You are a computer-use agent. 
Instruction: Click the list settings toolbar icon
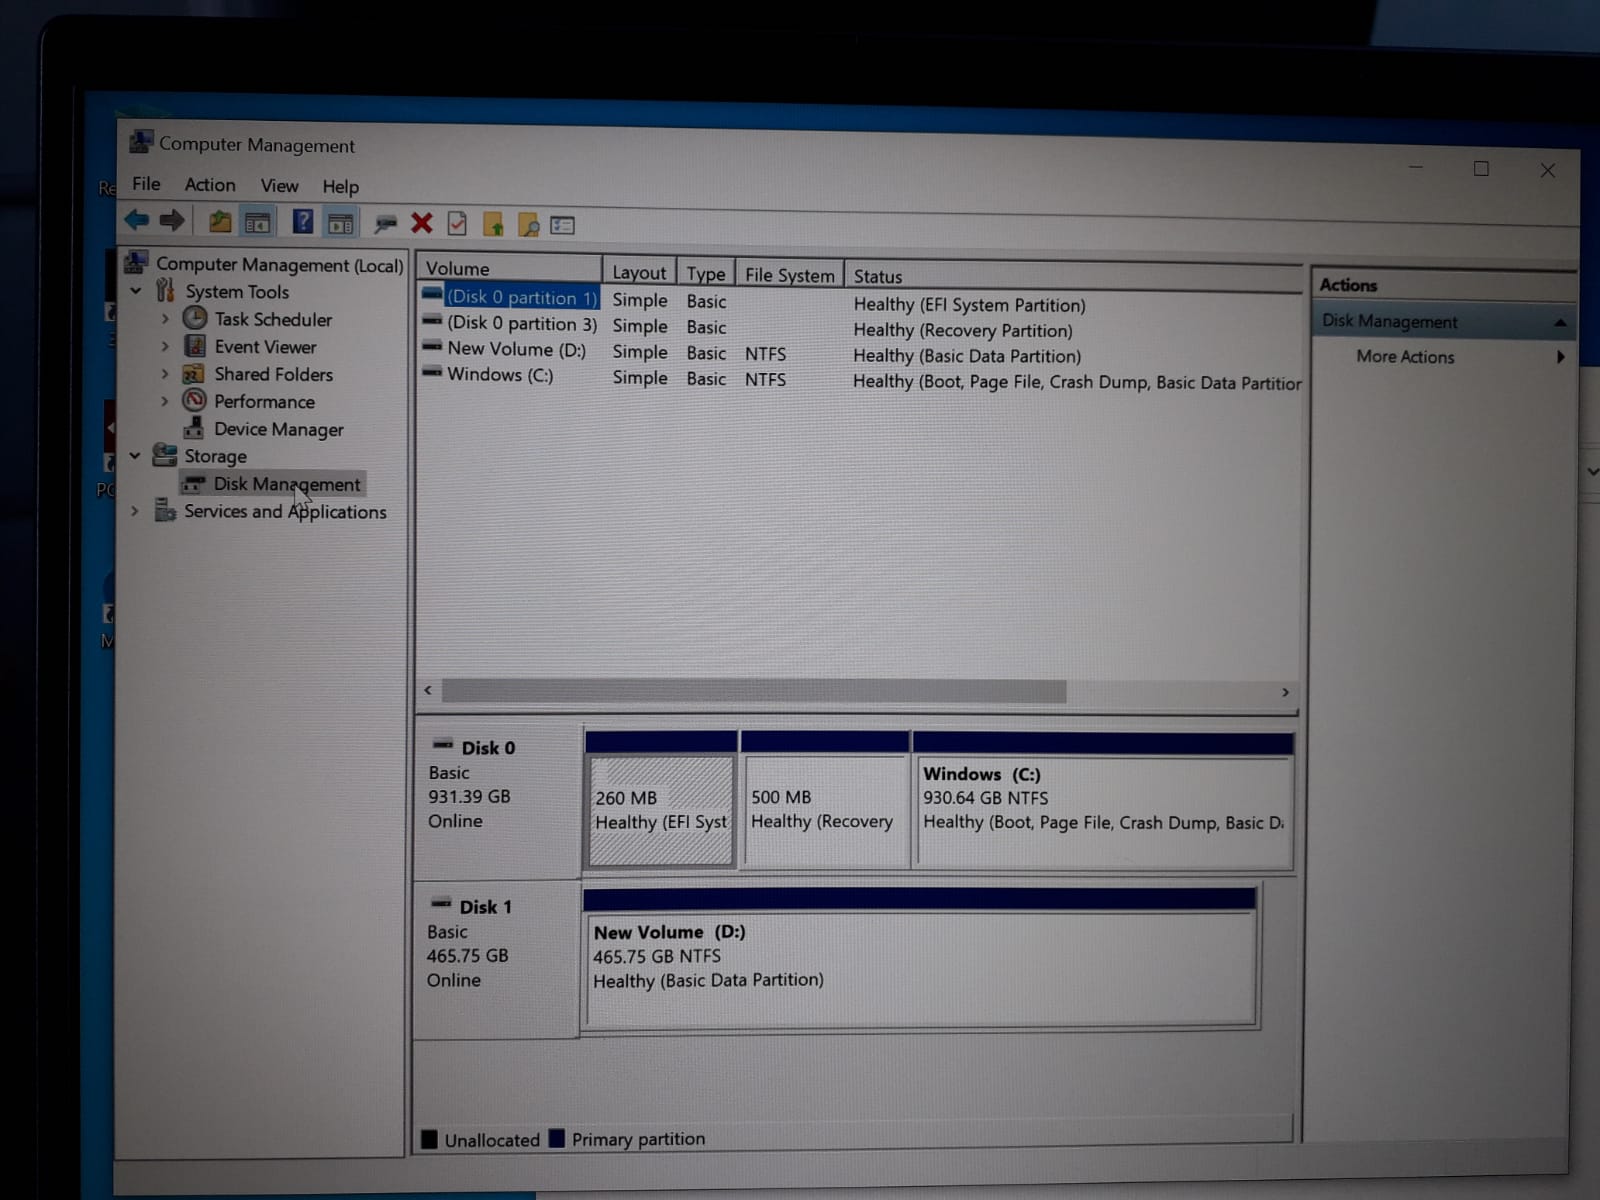point(563,226)
